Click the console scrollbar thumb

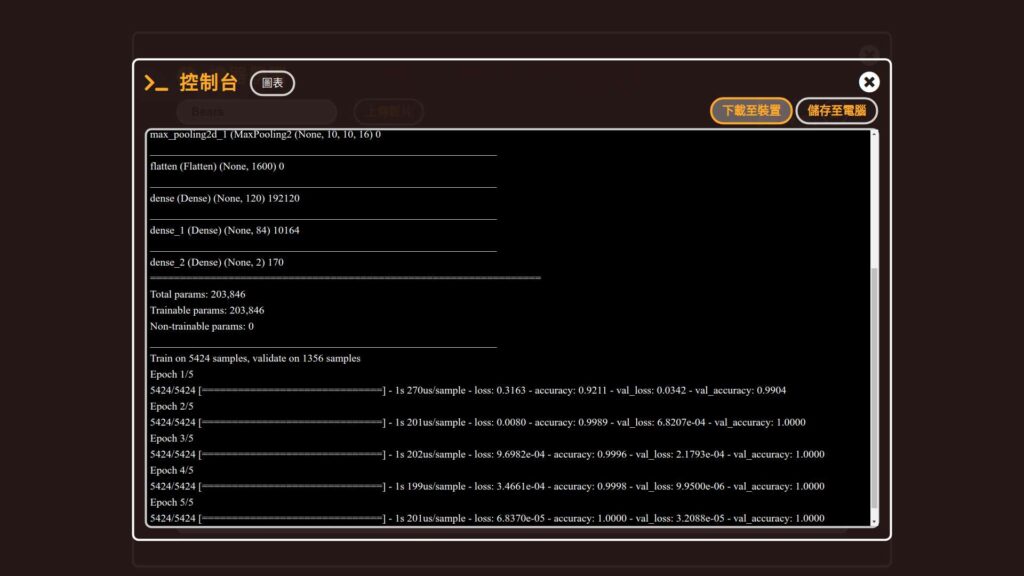[x=875, y=390]
